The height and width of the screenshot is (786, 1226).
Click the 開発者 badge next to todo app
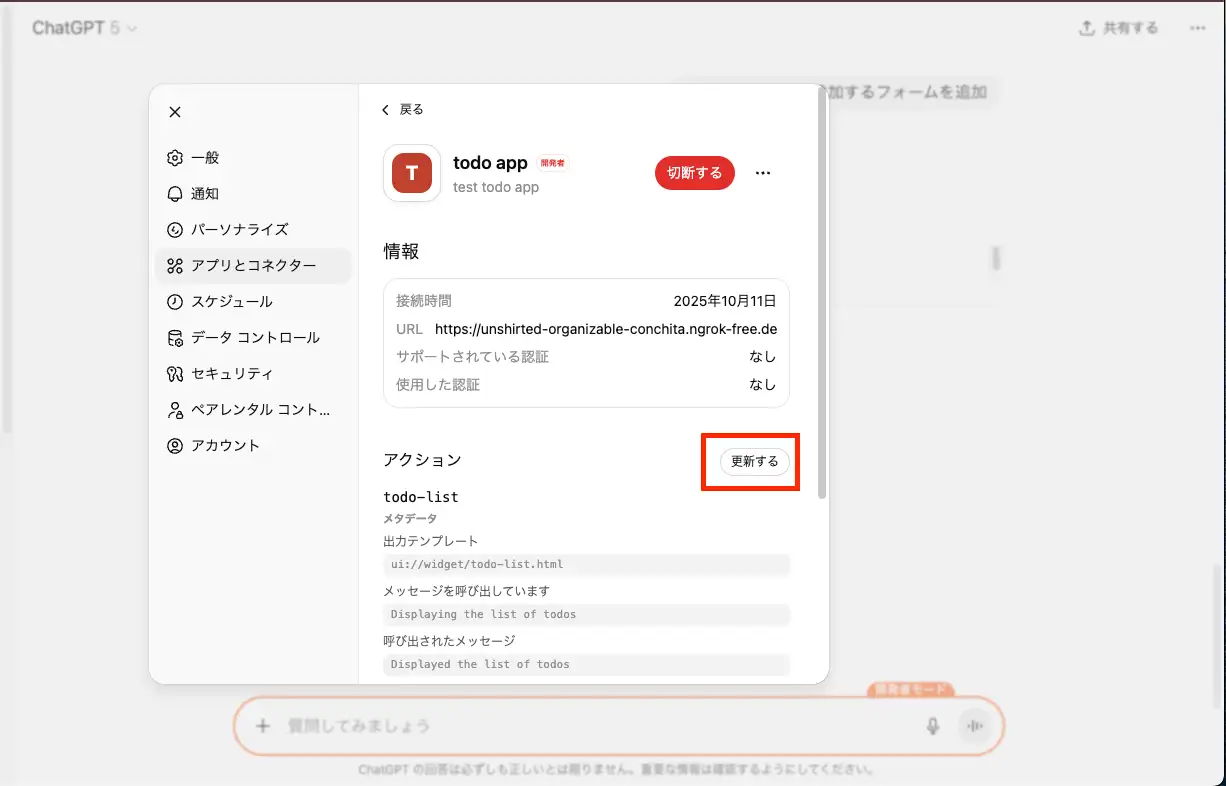coord(553,163)
